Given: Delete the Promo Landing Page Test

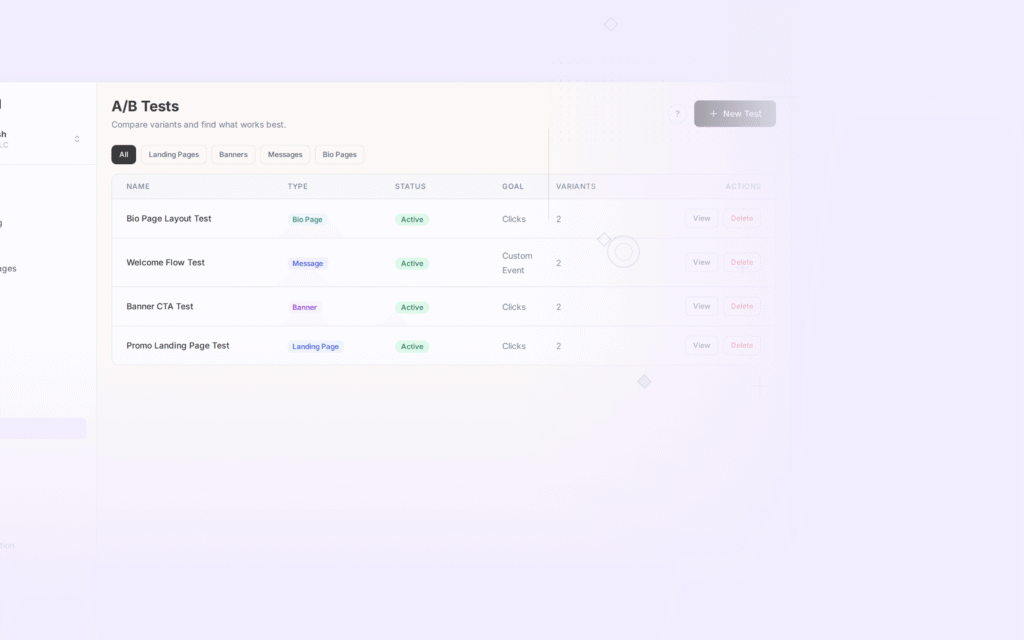Looking at the screenshot, I should click(742, 345).
